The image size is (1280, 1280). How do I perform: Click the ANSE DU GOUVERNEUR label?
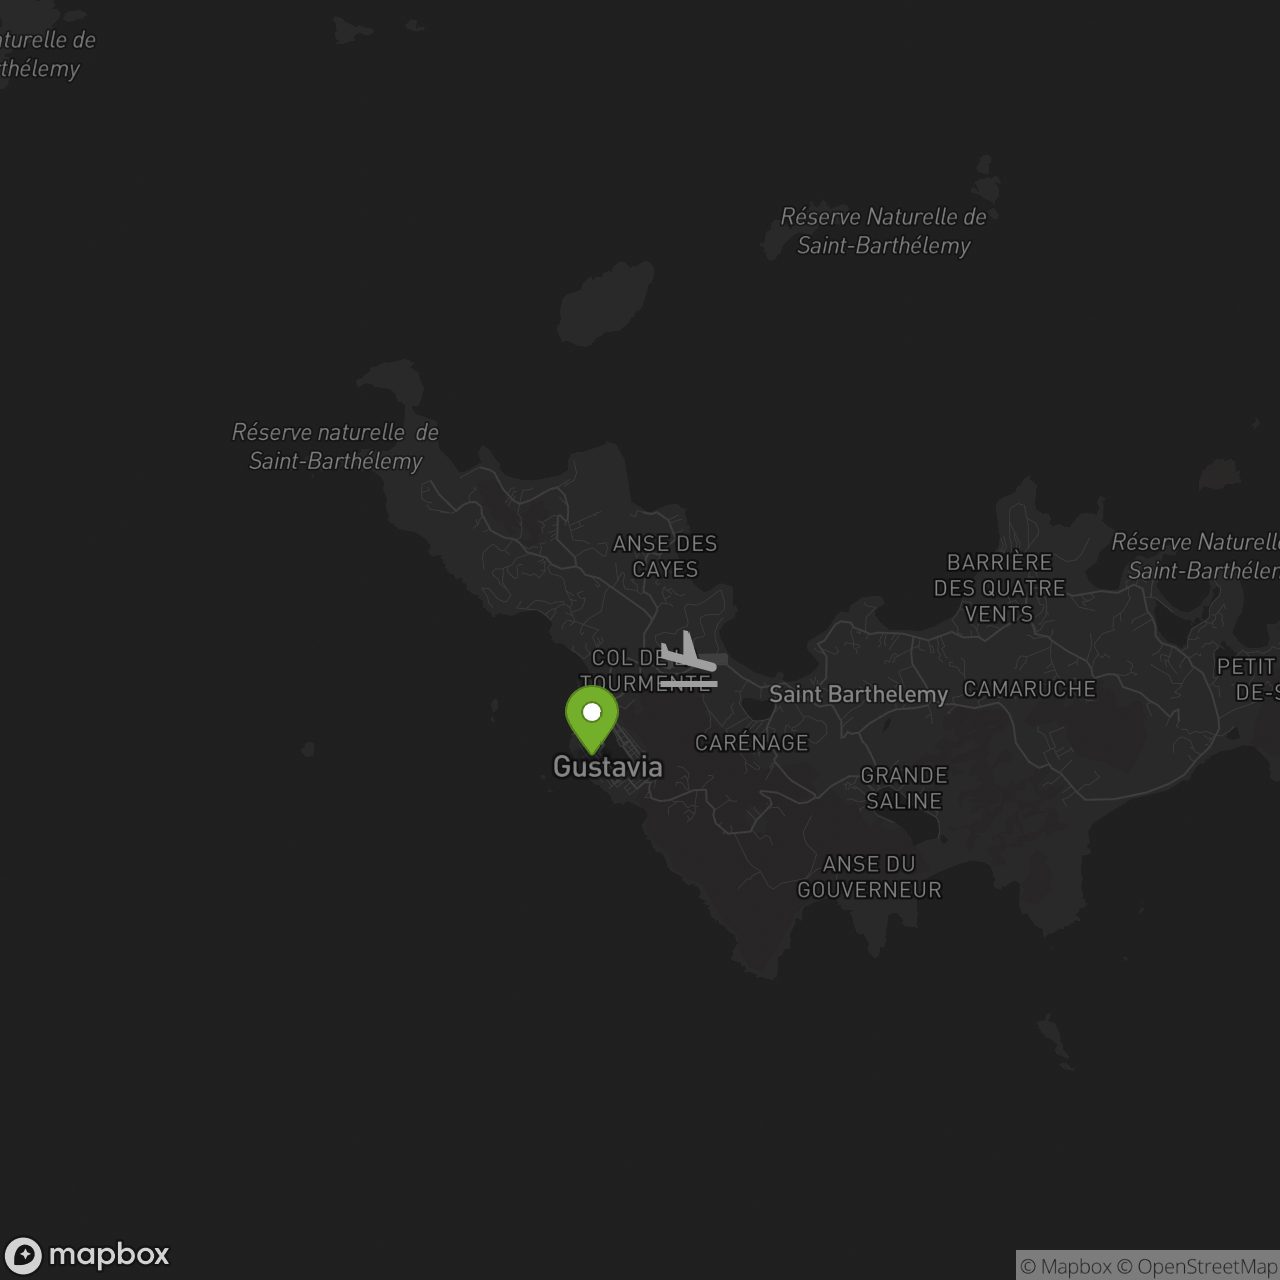click(869, 877)
